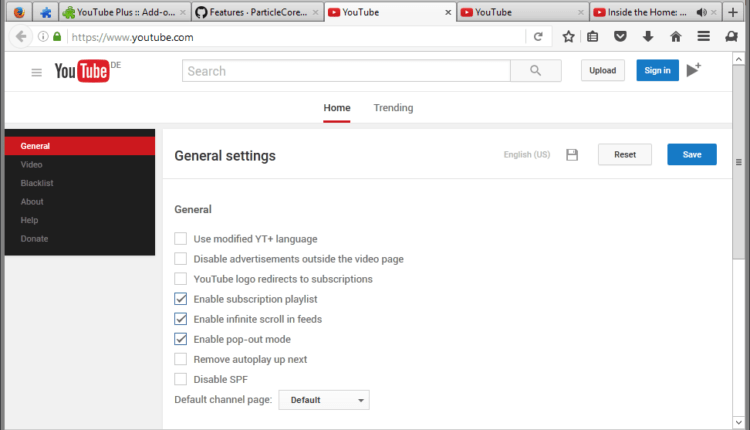The height and width of the screenshot is (430, 750).
Task: Click the page scrollbar up arrow
Action: click(739, 59)
